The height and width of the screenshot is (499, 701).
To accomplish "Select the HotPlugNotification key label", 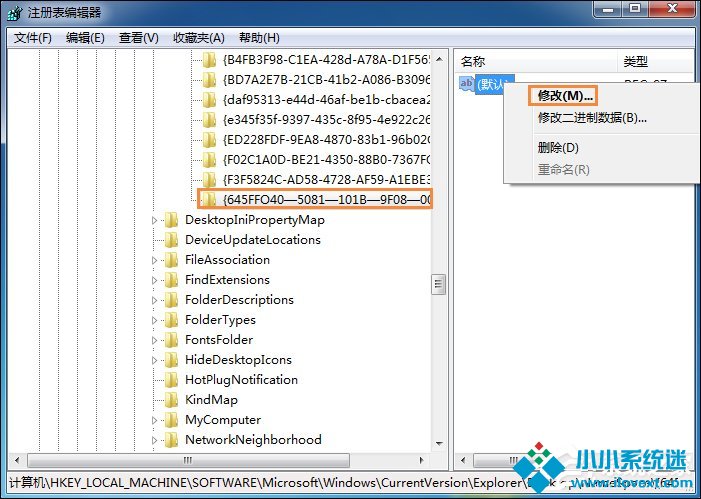I will 241,380.
